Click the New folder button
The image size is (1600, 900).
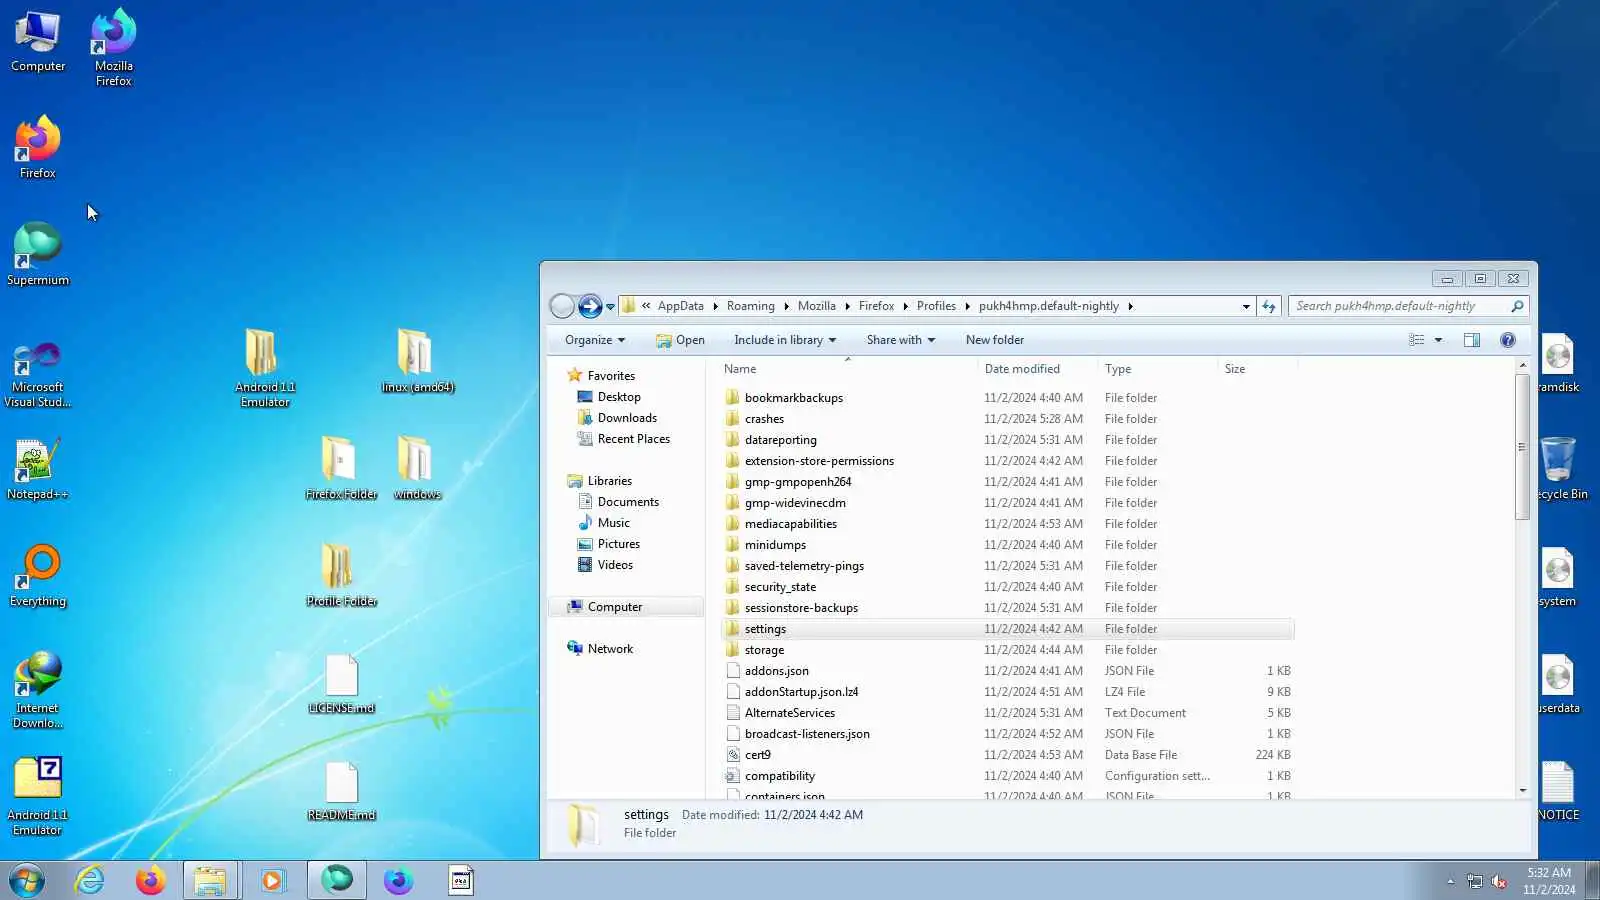pos(995,340)
